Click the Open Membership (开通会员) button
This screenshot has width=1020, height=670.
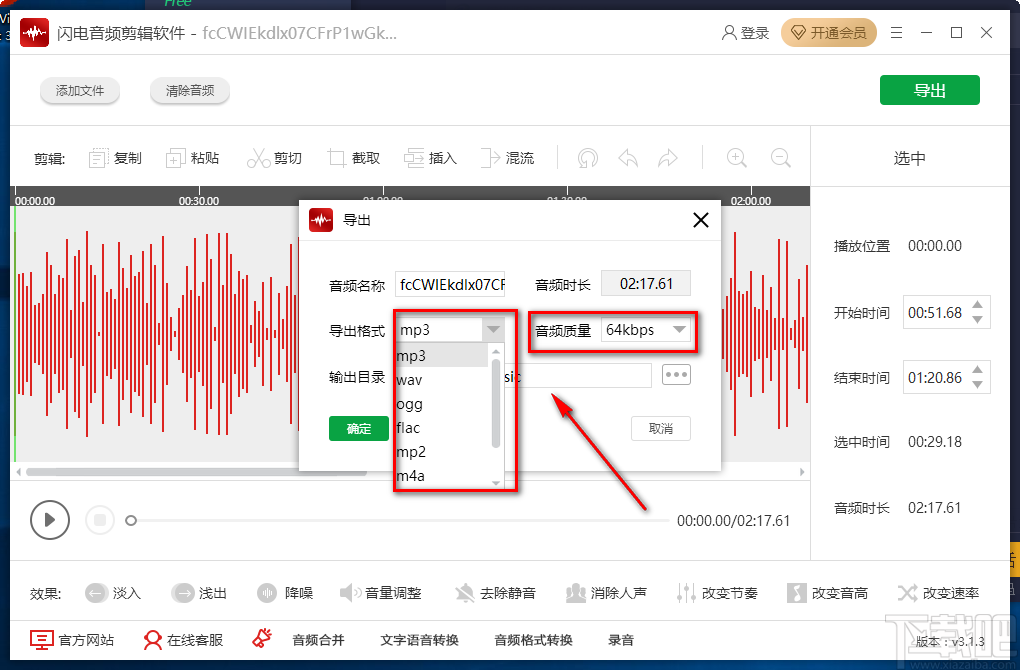829,33
